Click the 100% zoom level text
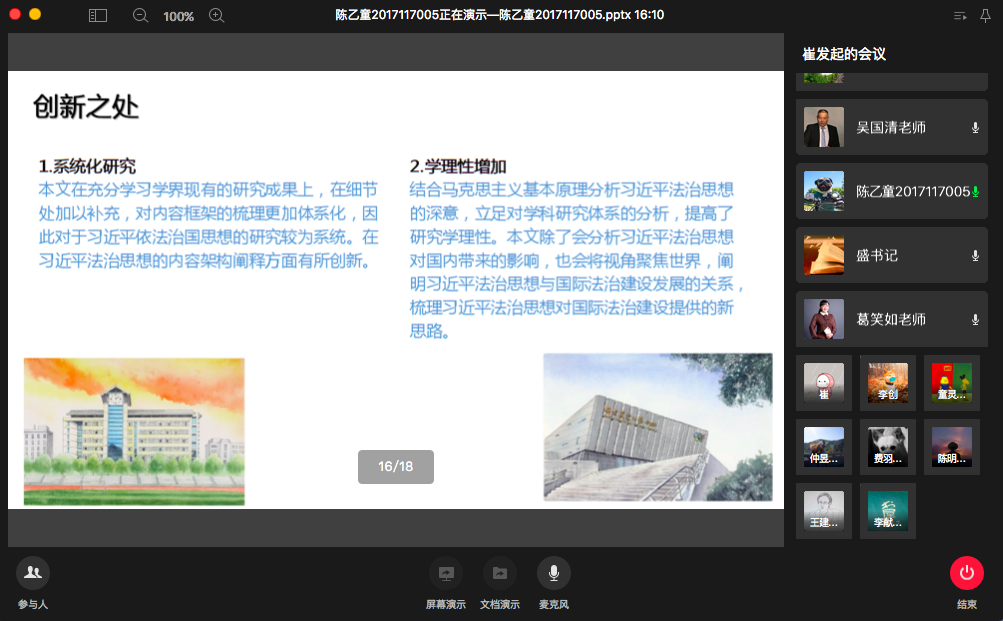This screenshot has height=621, width=1003. point(178,16)
